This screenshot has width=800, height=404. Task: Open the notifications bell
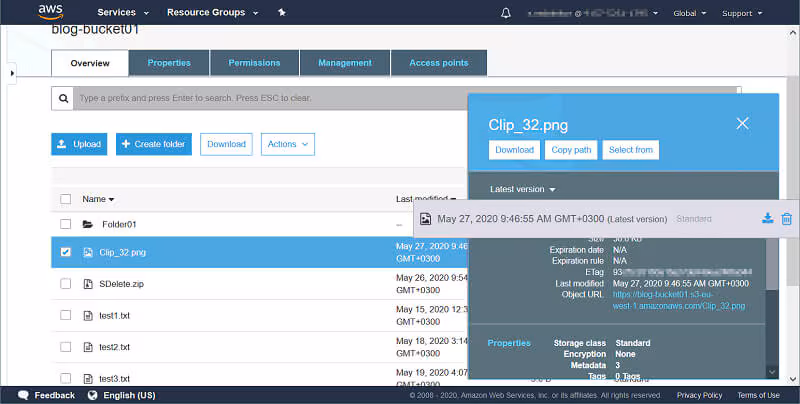click(x=506, y=13)
